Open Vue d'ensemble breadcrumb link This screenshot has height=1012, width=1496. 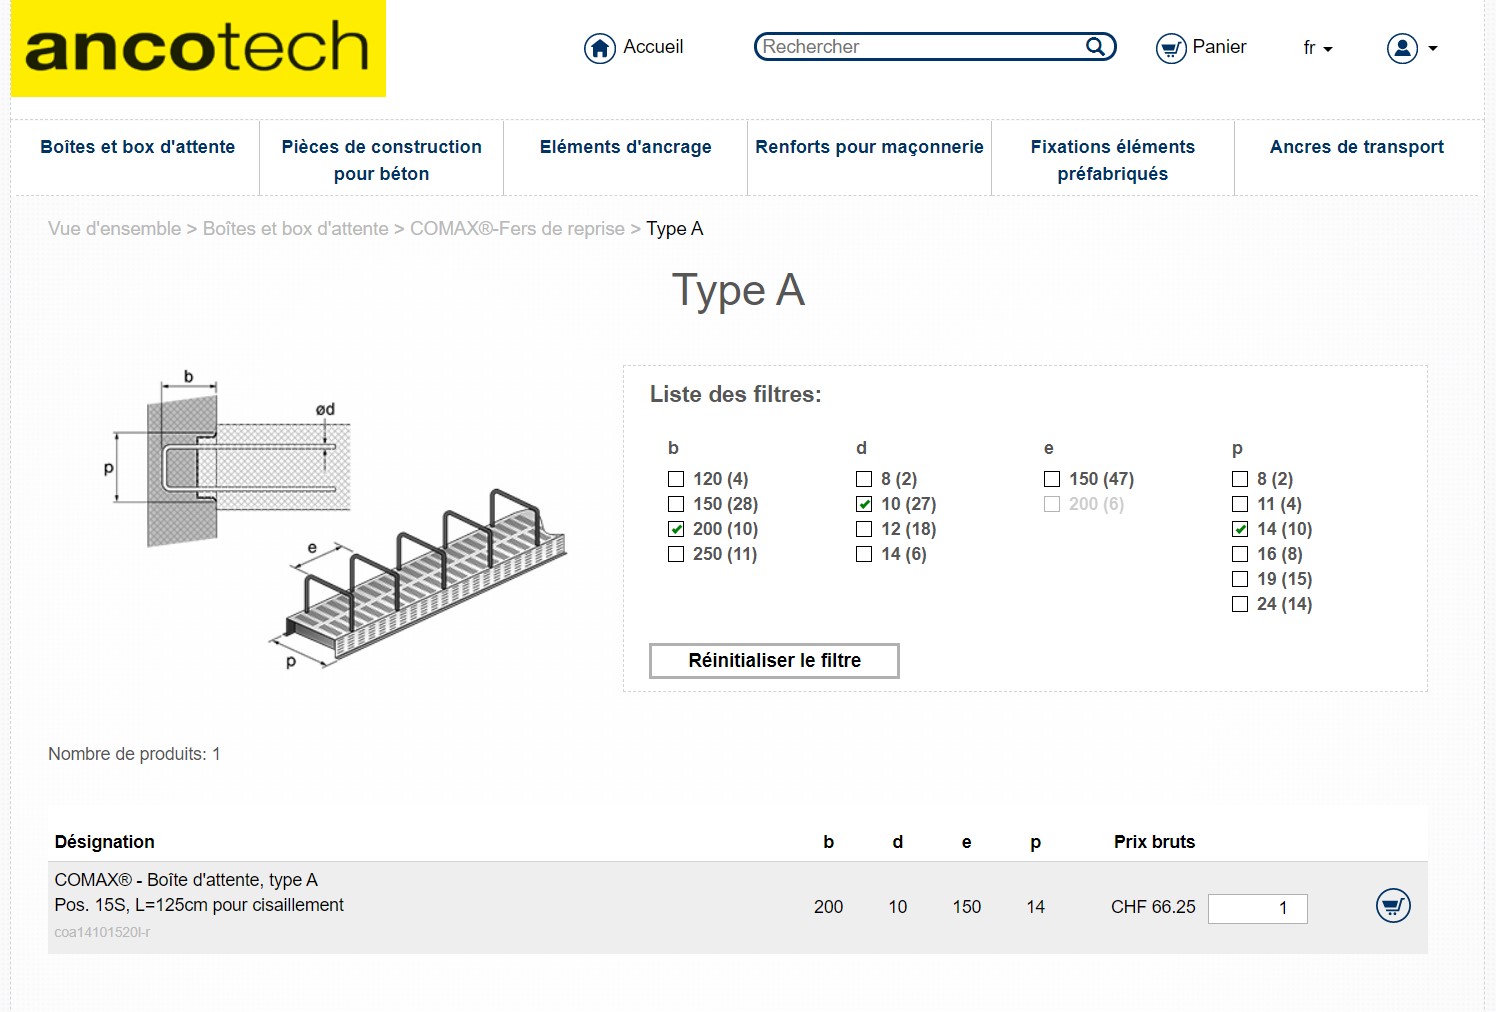pos(115,229)
